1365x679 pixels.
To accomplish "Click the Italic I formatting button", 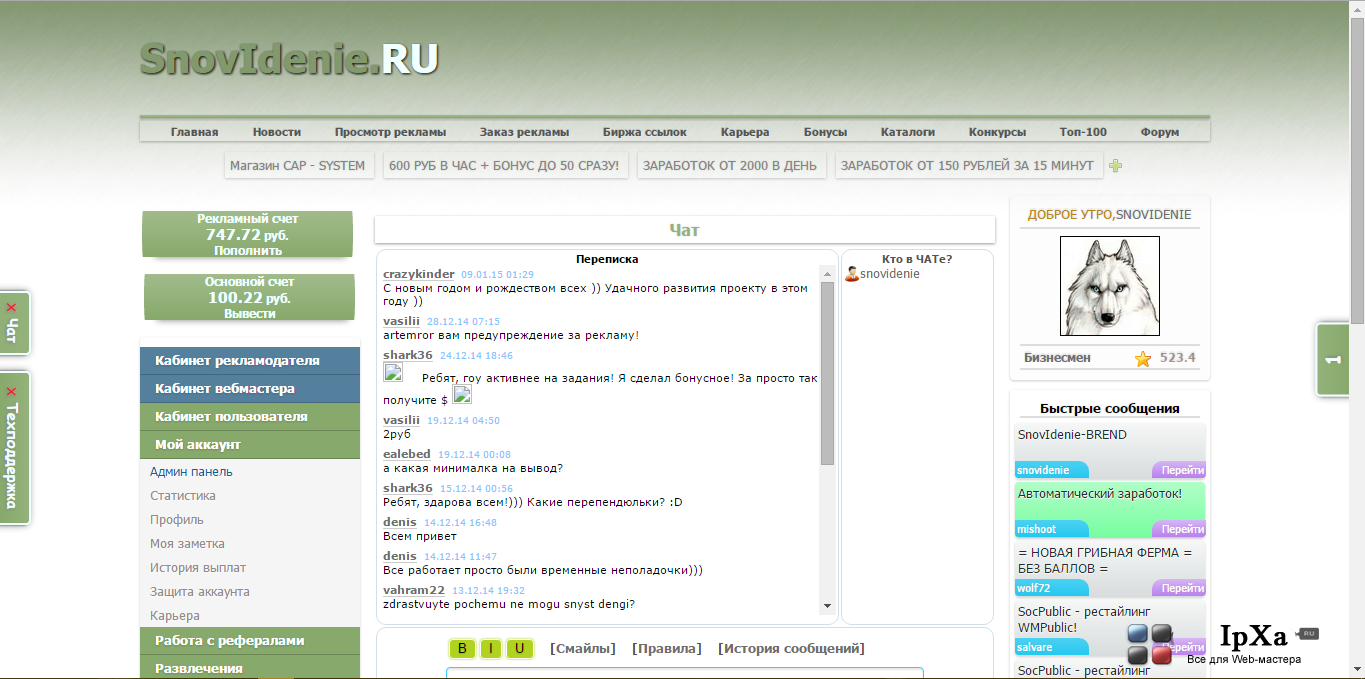I will [491, 648].
